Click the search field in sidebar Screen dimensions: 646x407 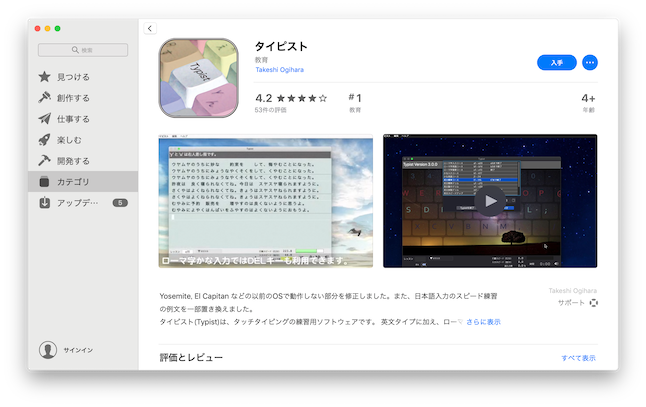pyautogui.click(x=83, y=50)
